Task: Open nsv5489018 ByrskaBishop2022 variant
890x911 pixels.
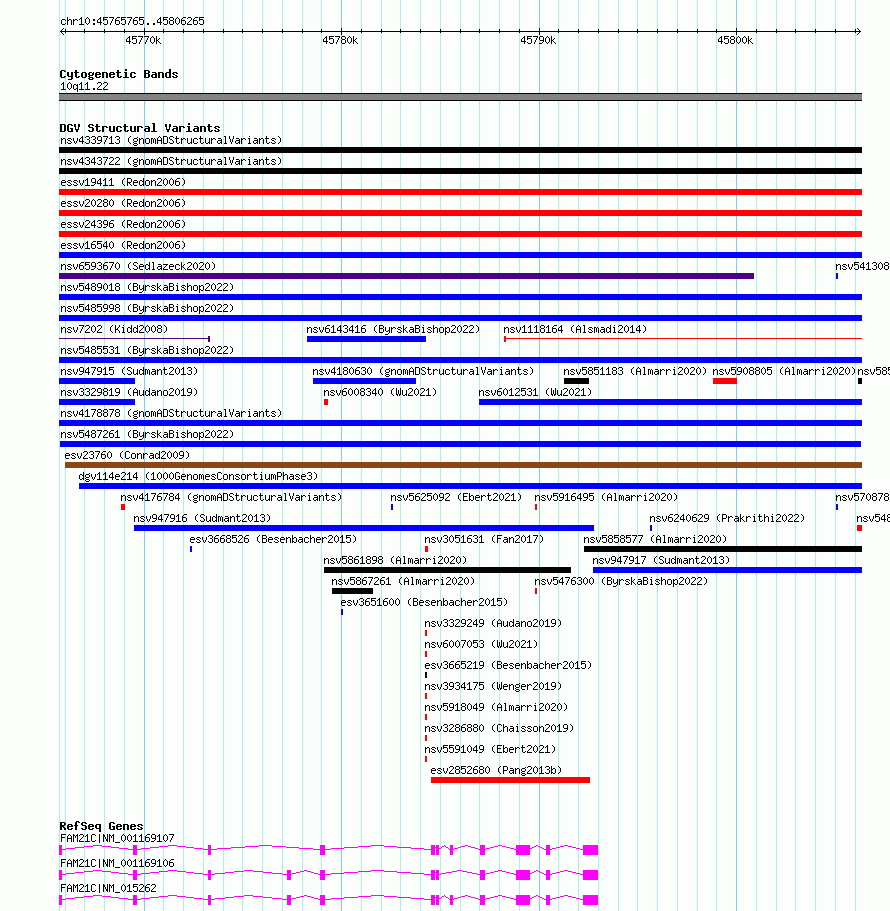Action: click(x=147, y=288)
